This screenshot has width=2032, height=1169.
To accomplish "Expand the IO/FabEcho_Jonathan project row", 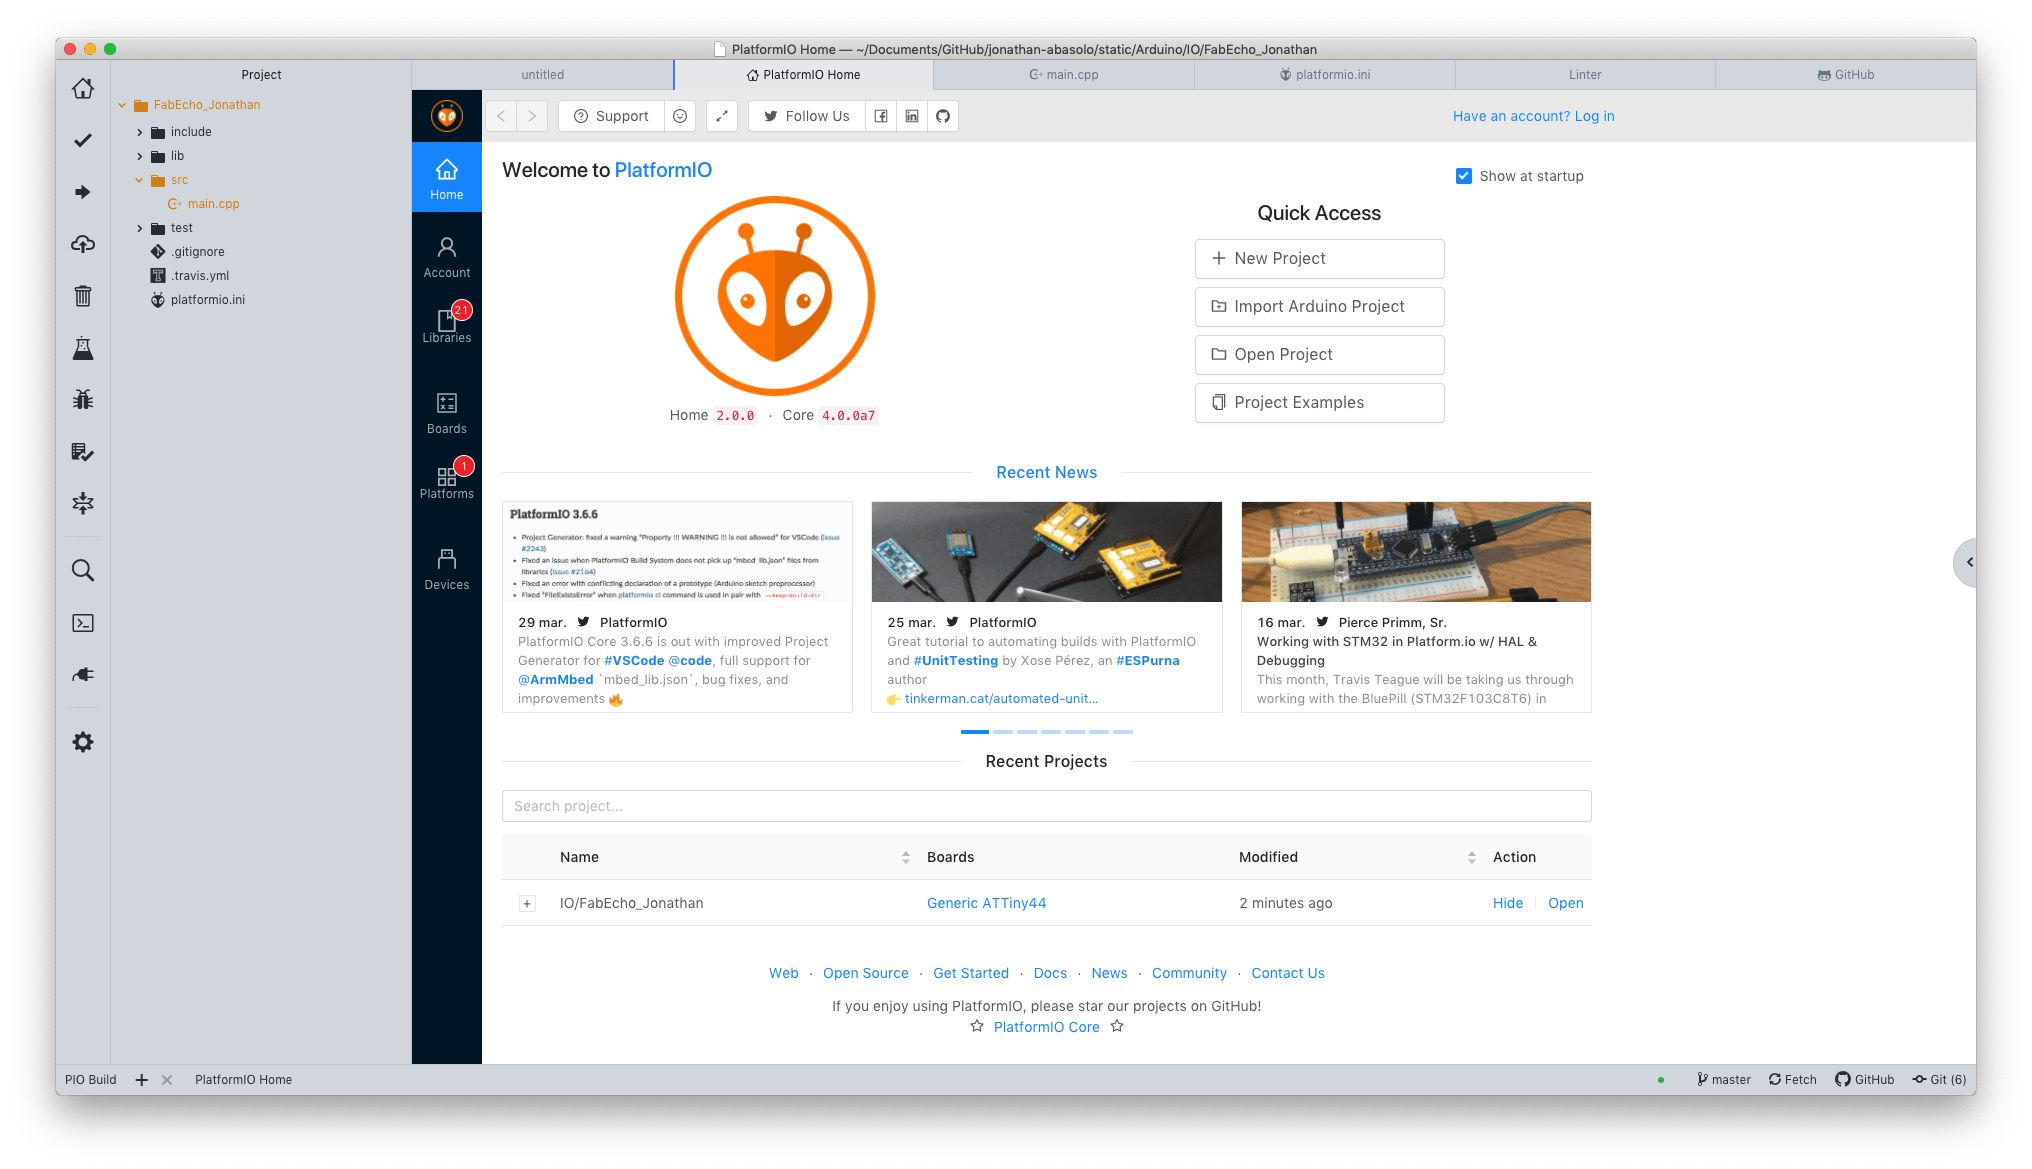I will pyautogui.click(x=527, y=904).
